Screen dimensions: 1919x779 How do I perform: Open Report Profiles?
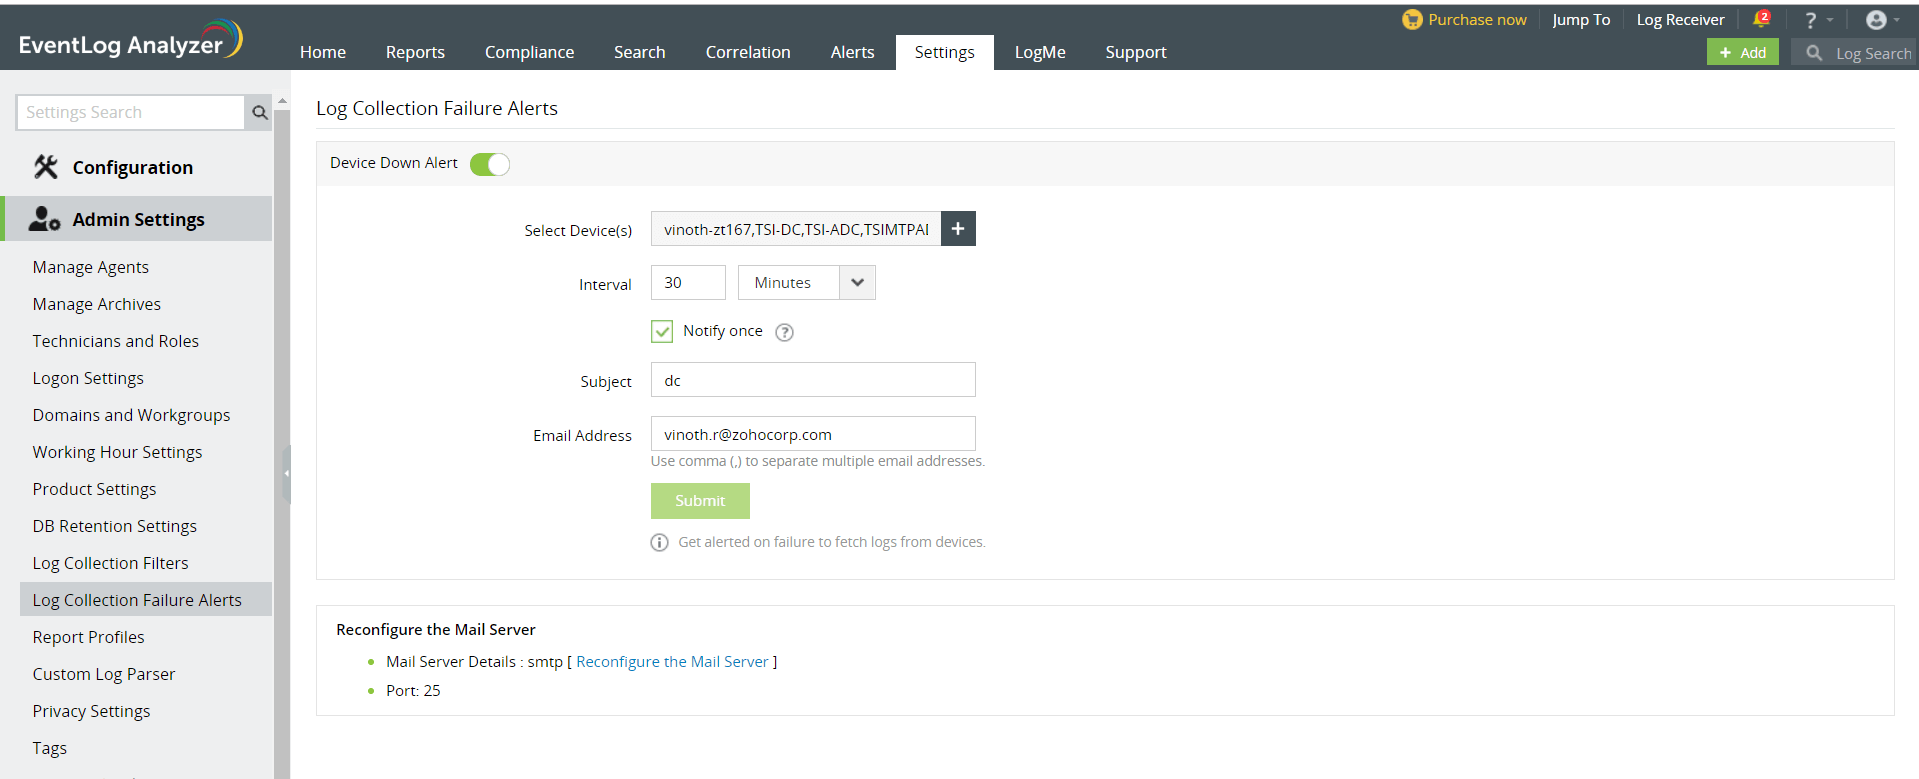88,637
